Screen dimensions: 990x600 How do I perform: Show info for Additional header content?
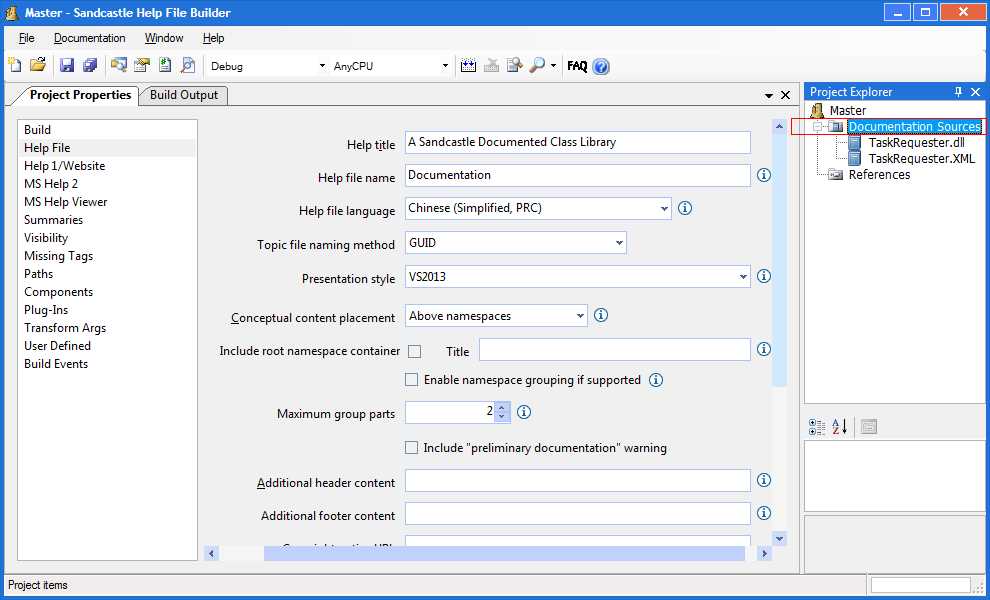point(764,480)
